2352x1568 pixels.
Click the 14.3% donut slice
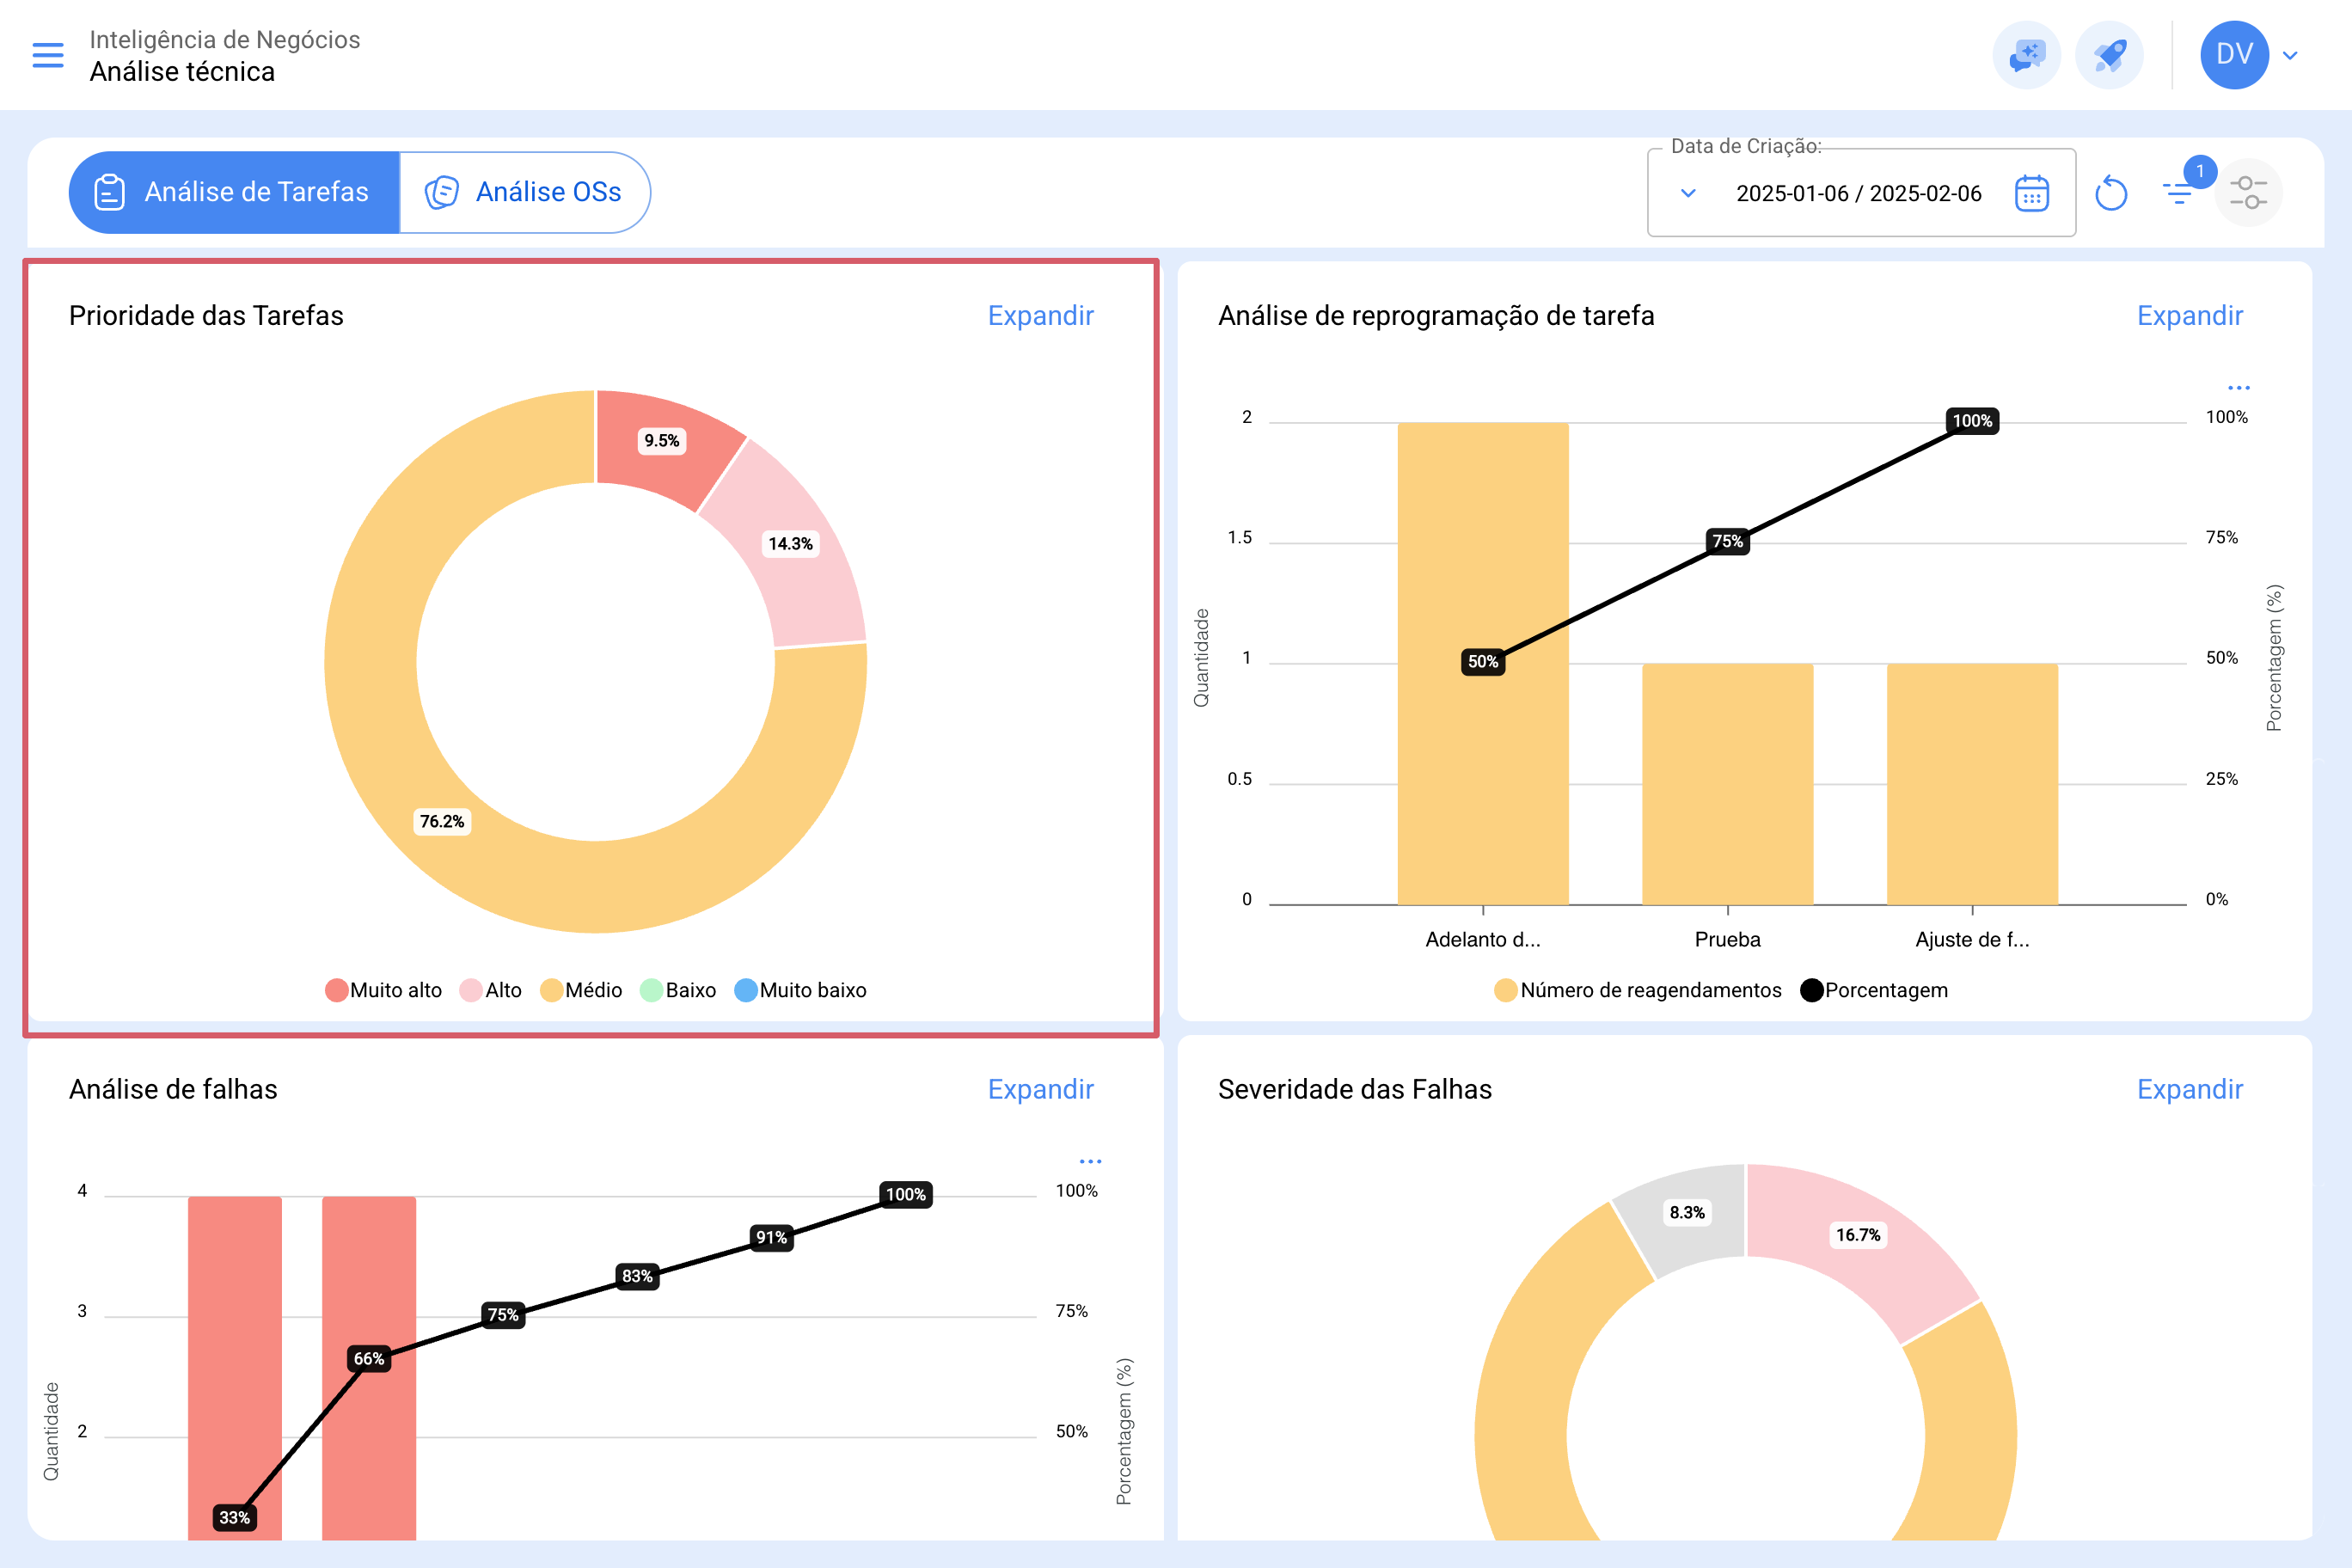point(790,544)
